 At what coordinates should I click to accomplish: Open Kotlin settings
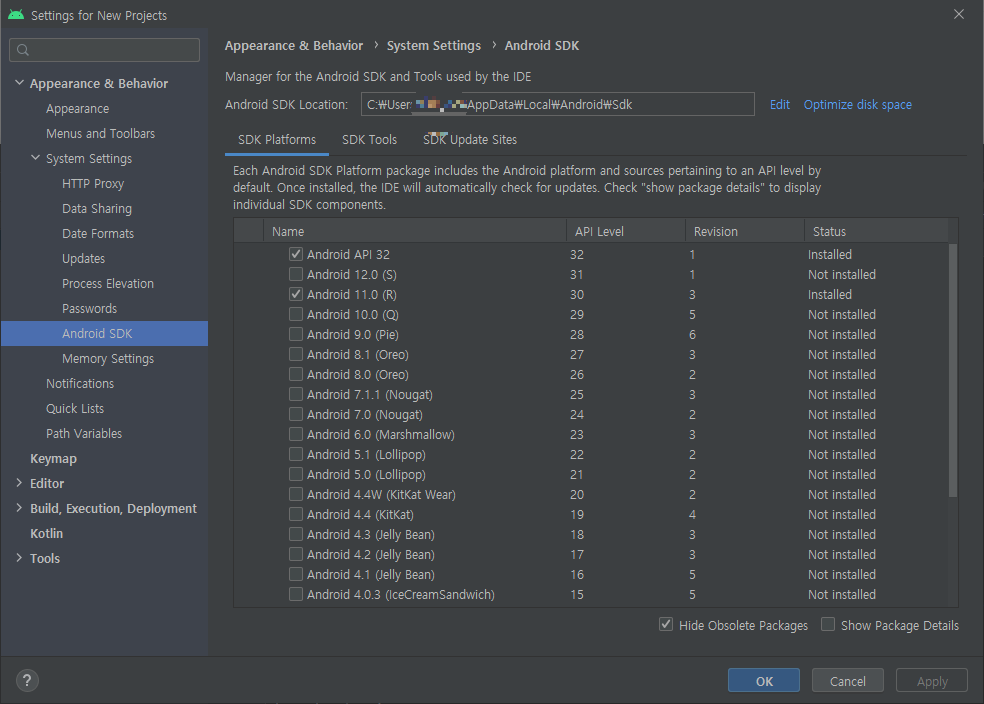tap(46, 533)
